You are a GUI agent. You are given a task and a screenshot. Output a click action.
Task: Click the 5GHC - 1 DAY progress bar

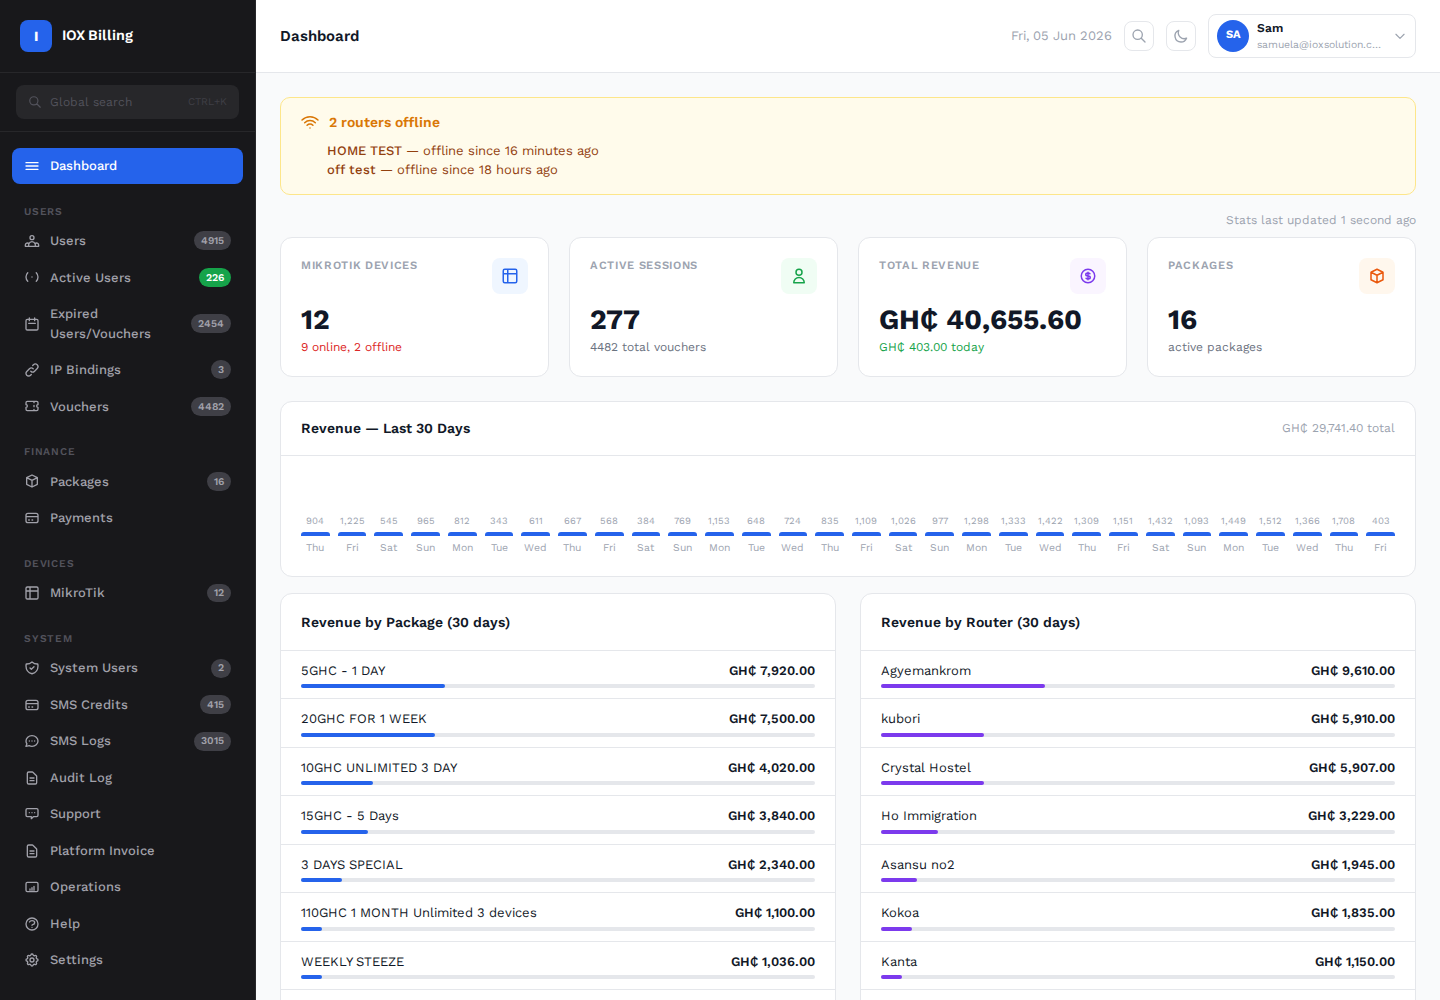[558, 686]
